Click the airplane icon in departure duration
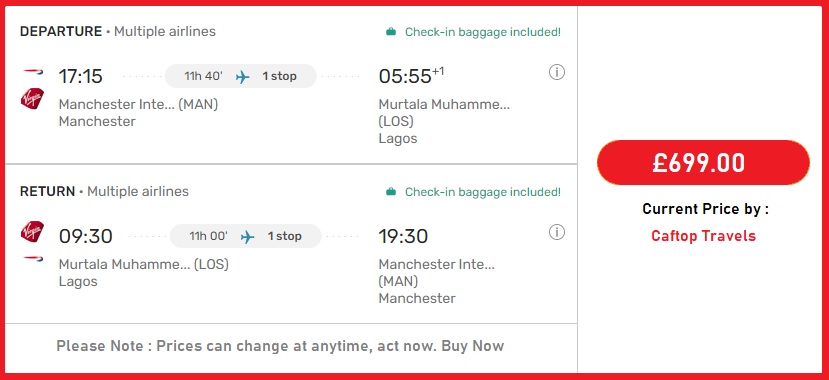 pyautogui.click(x=243, y=77)
